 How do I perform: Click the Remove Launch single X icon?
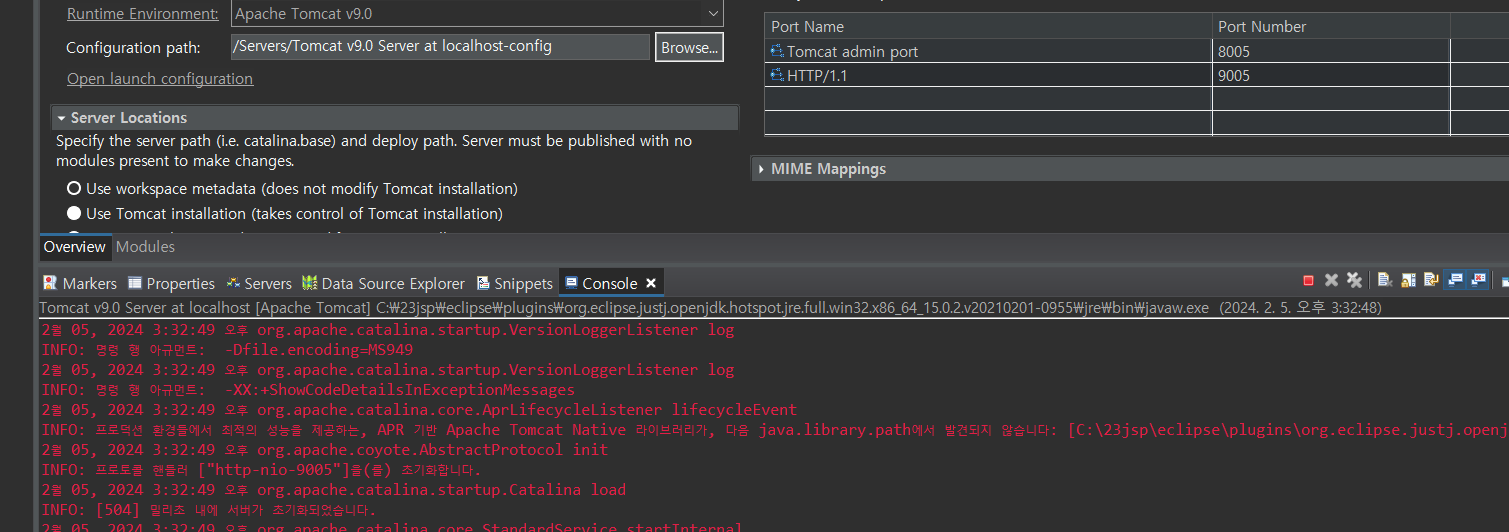click(x=1331, y=281)
